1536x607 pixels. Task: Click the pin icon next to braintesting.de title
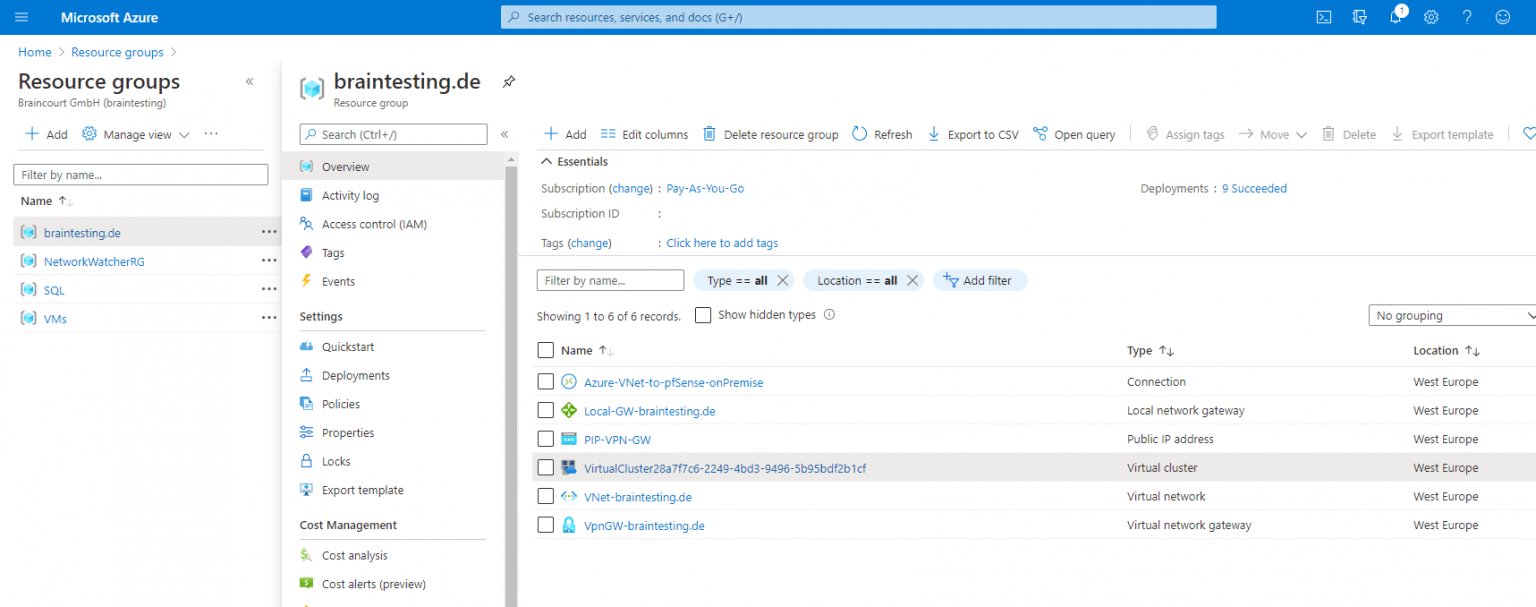(508, 82)
